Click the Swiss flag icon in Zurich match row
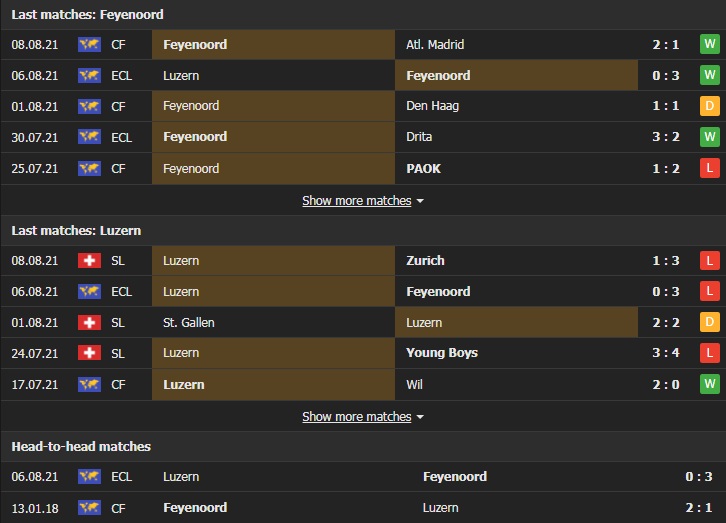Viewport: 726px width, 523px height. [x=89, y=261]
